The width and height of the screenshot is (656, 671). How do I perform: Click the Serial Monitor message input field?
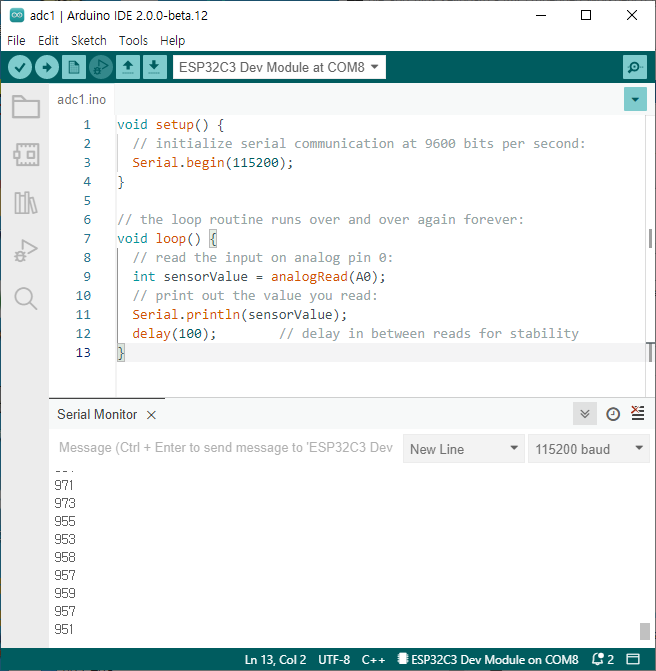pyautogui.click(x=226, y=448)
